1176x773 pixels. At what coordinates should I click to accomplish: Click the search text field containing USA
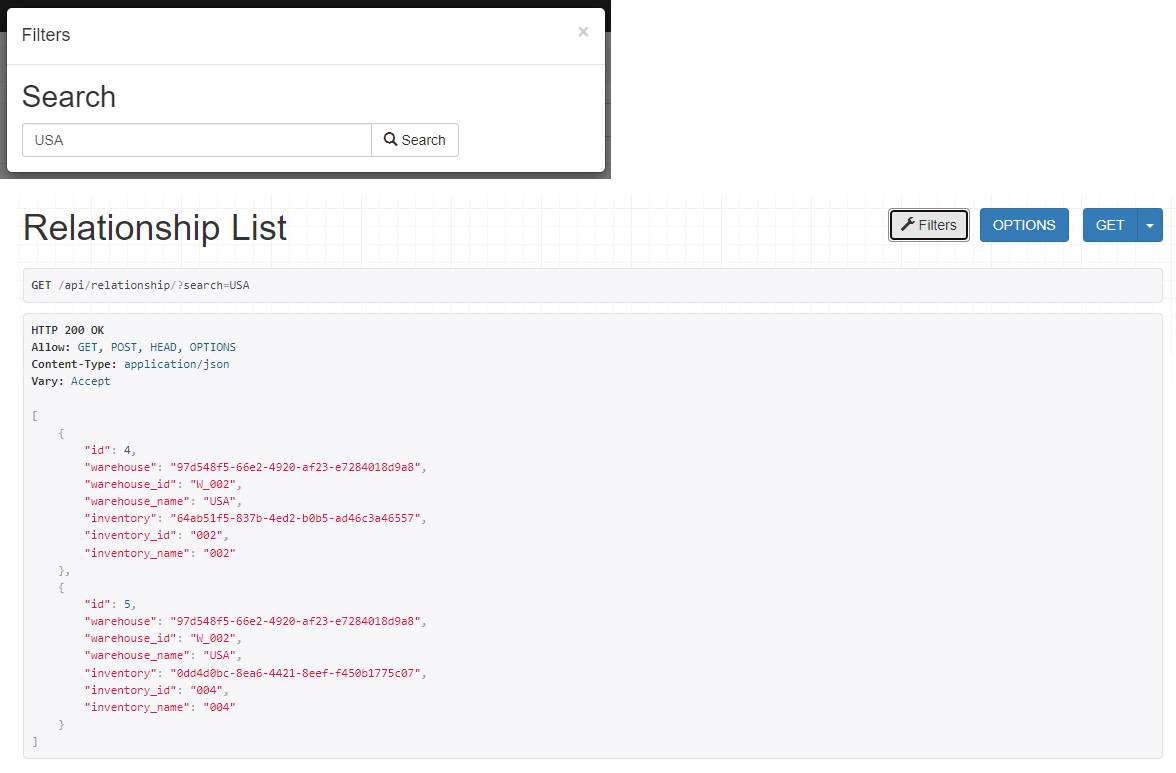[197, 140]
